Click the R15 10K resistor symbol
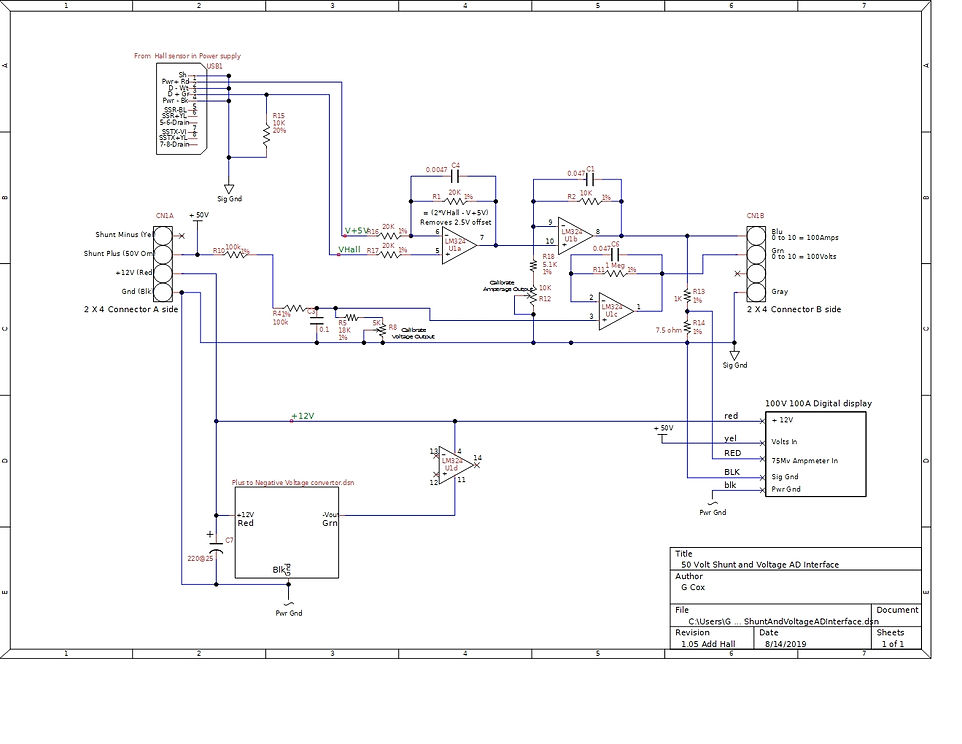This screenshot has width=962, height=744. click(x=266, y=135)
